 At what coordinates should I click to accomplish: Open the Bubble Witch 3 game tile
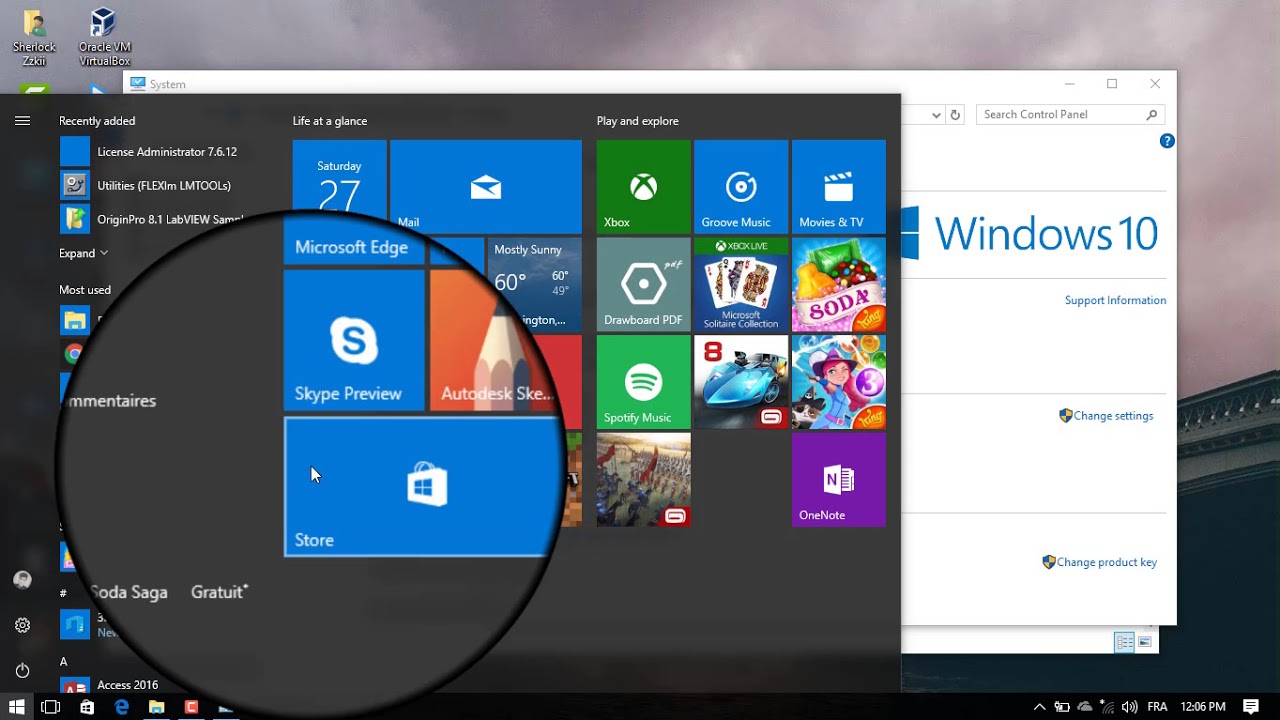[x=838, y=382]
